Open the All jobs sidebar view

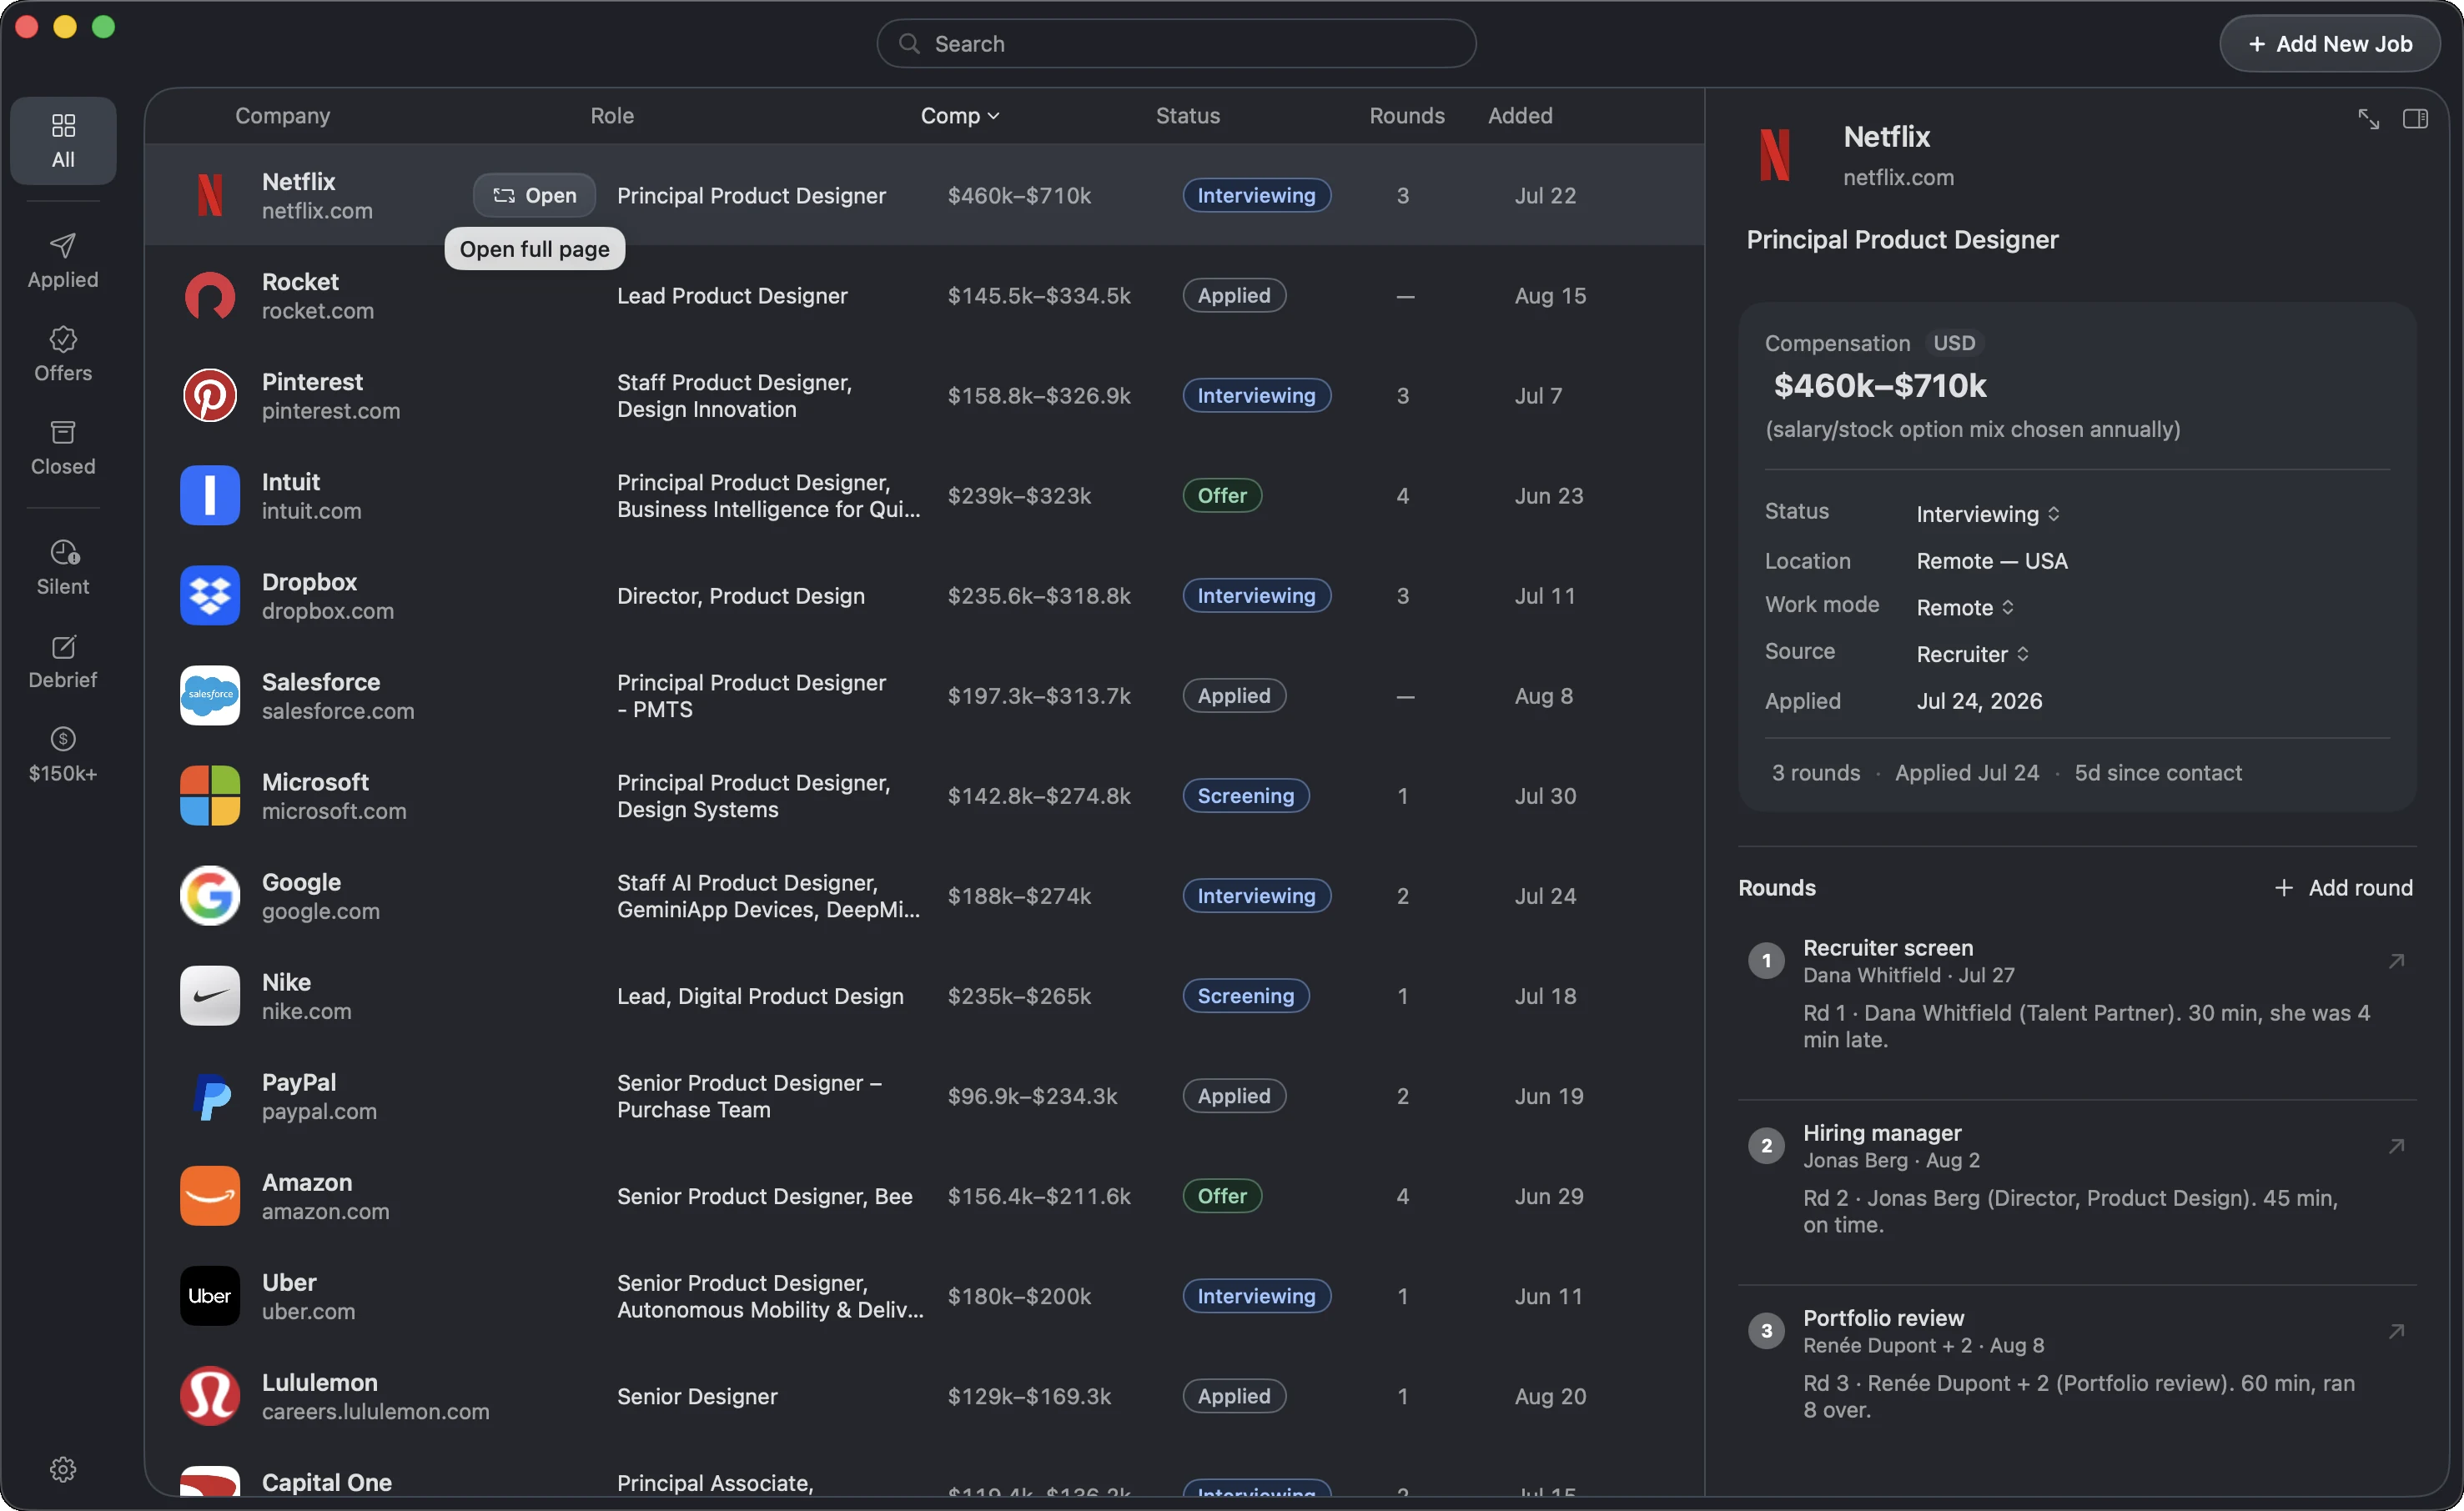pyautogui.click(x=63, y=141)
